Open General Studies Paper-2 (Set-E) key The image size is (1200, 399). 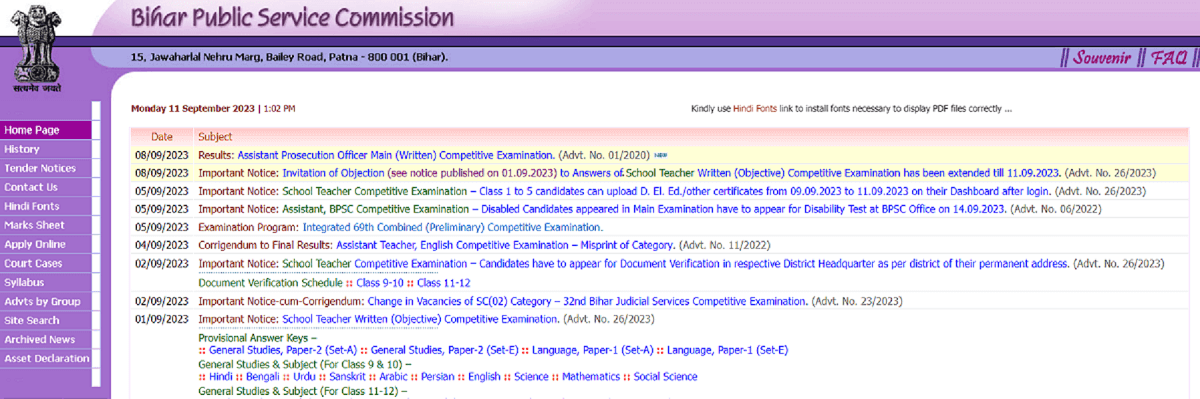click(x=445, y=350)
